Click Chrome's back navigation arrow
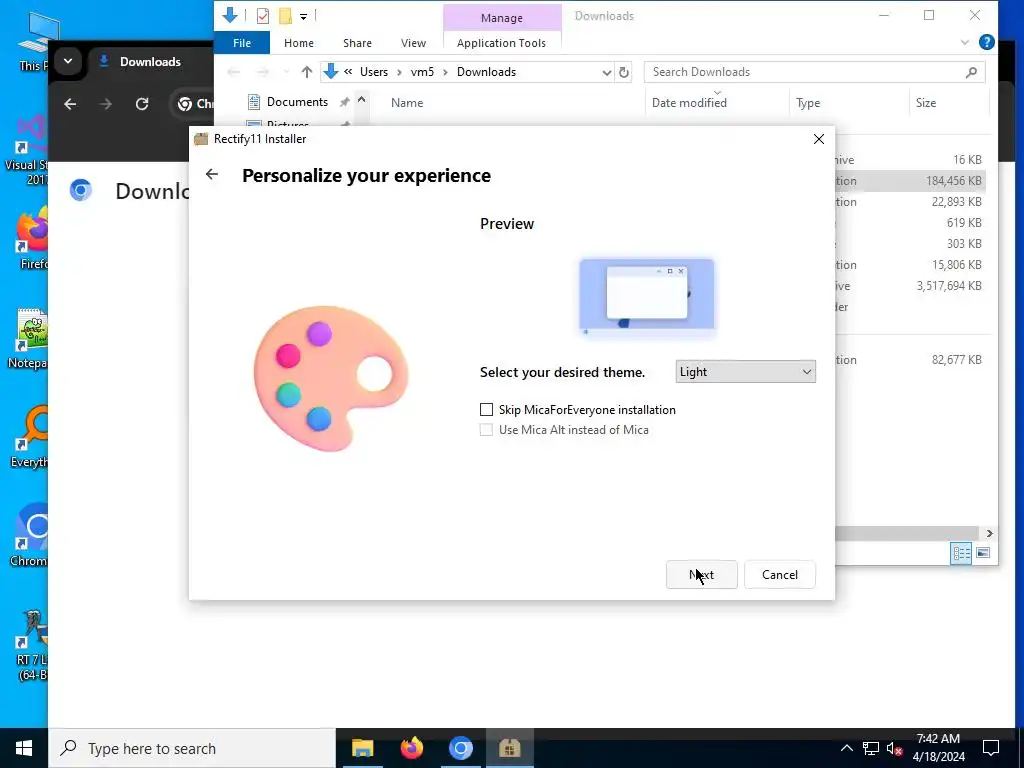This screenshot has width=1024, height=768. pyautogui.click(x=70, y=104)
